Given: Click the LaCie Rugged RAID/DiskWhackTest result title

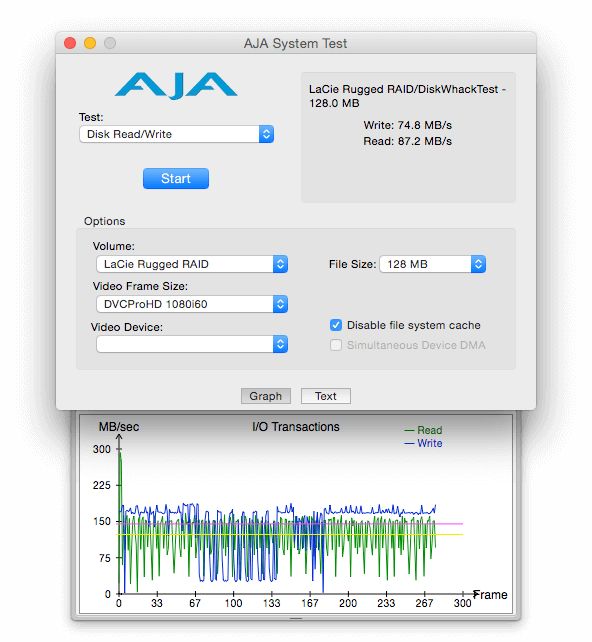Looking at the screenshot, I should point(407,96).
